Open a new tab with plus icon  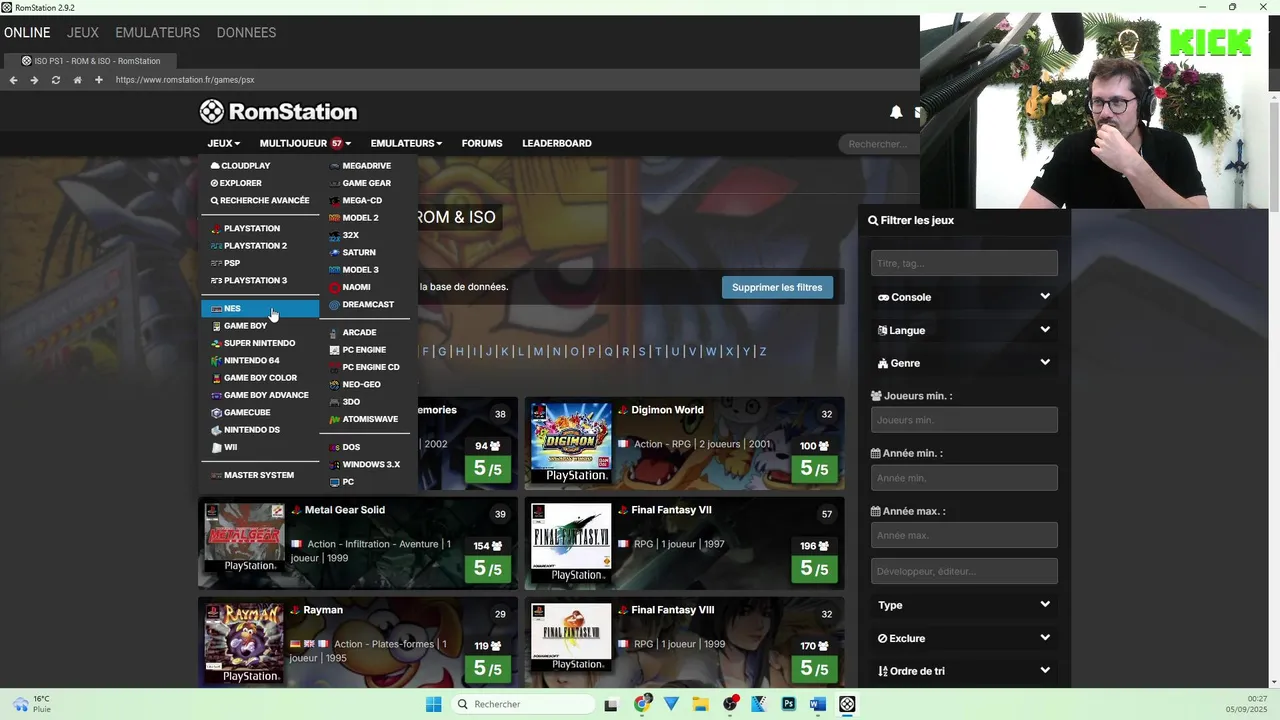click(98, 80)
